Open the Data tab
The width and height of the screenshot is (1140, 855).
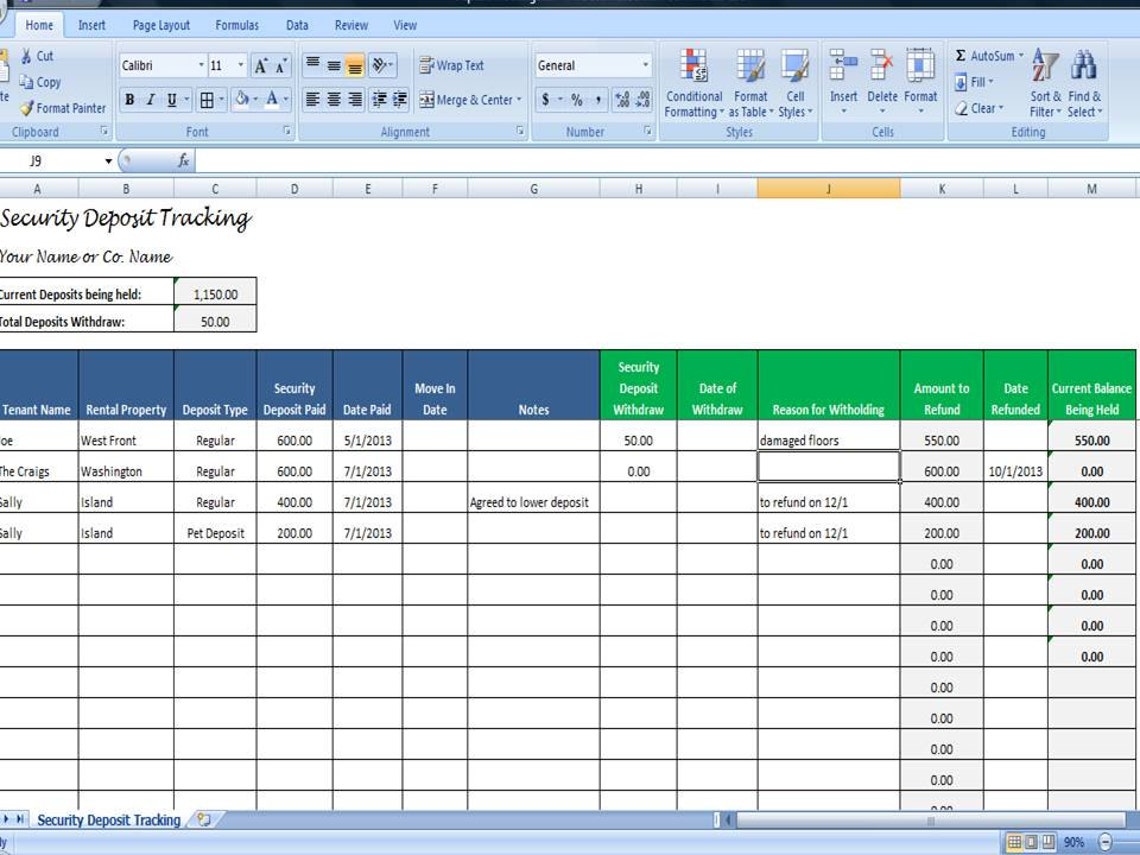[x=297, y=25]
